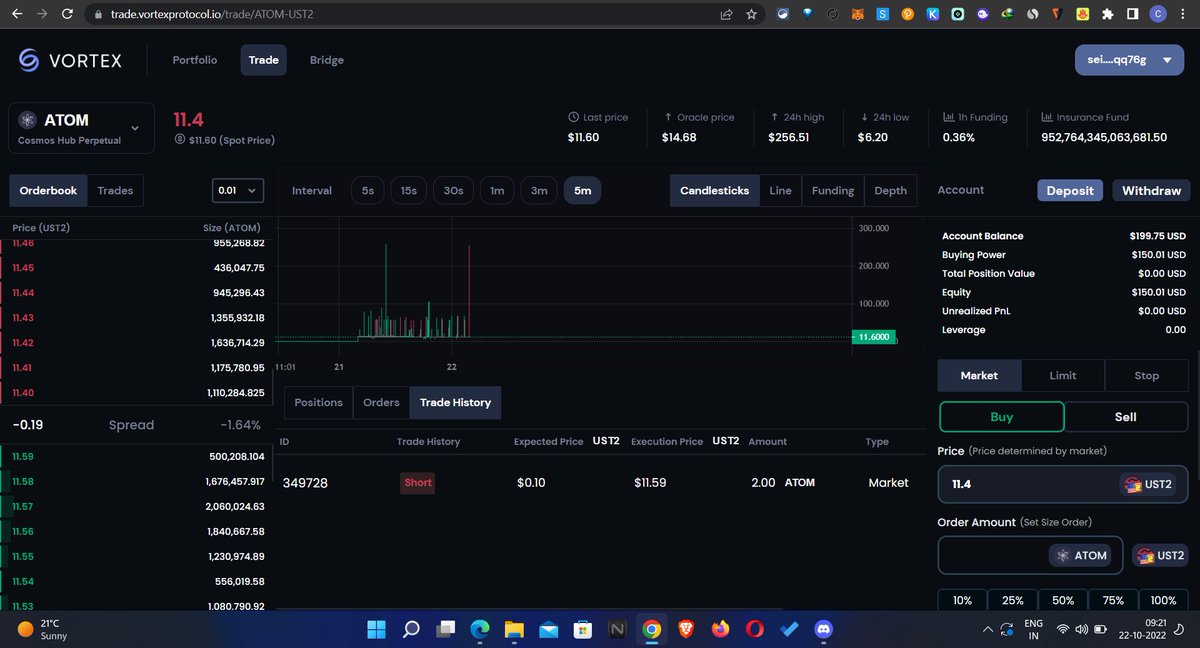Open taskbar Search magnifier
The image size is (1200, 648).
click(411, 629)
